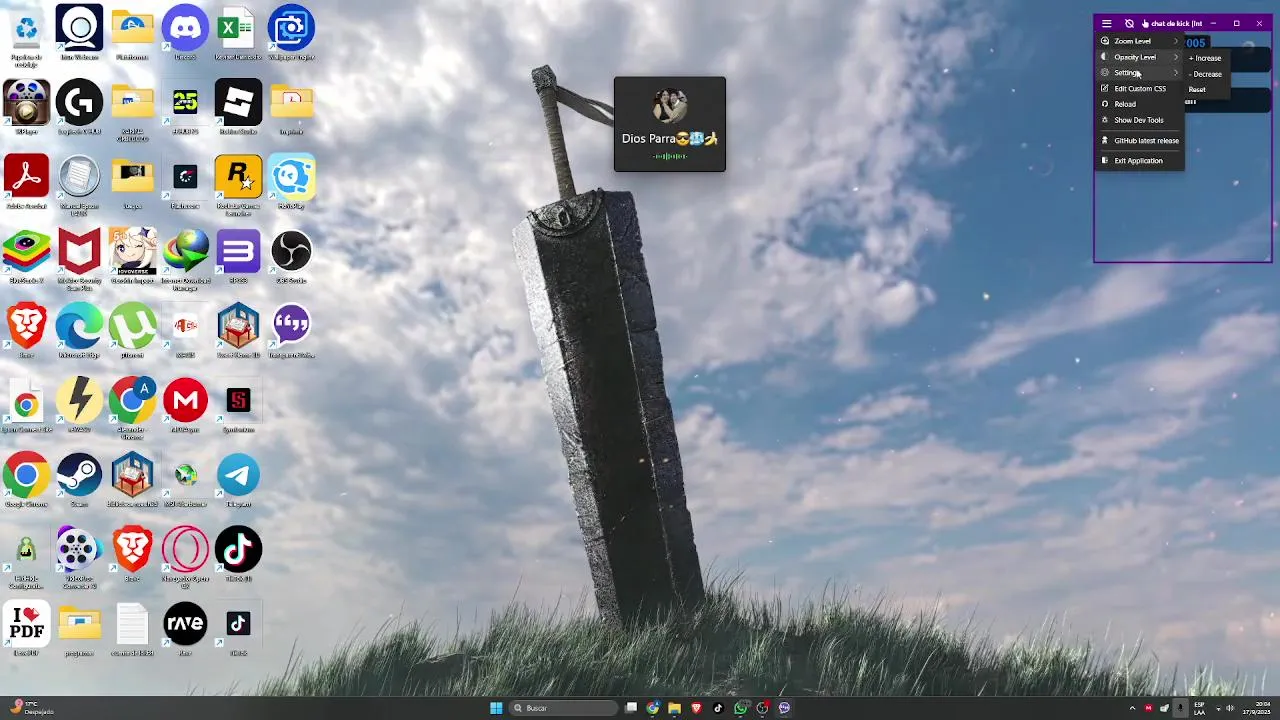Open the Telegram desktop shortcut
Image resolution: width=1280 pixels, height=720 pixels.
click(x=238, y=480)
